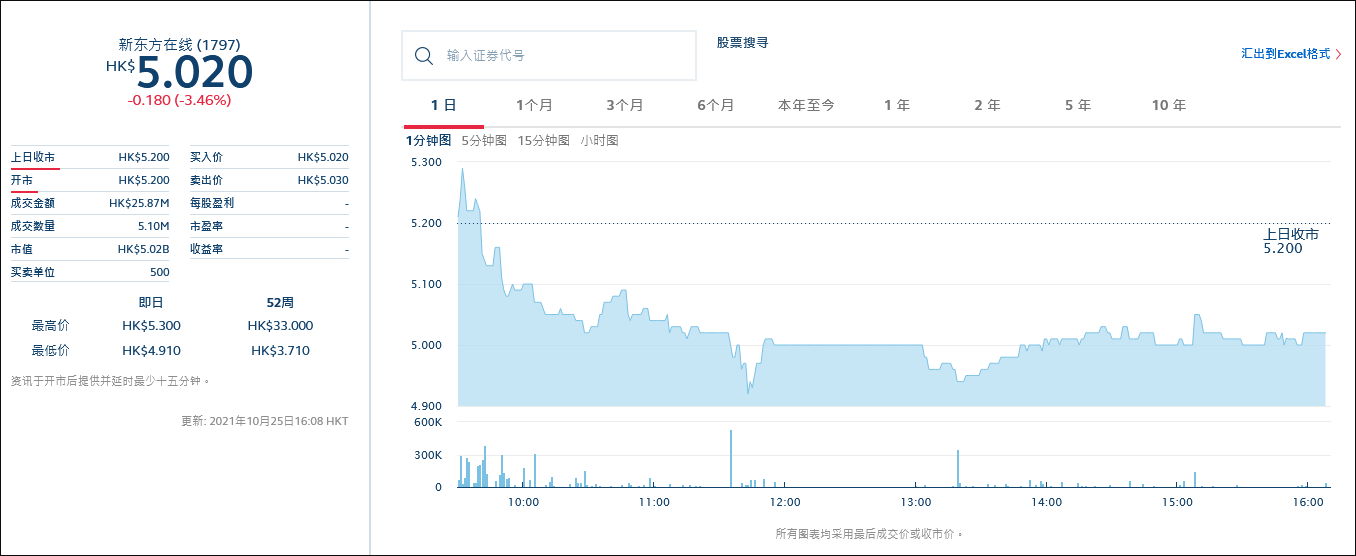The image size is (1356, 556).
Task: Click the red arrow beside Excel export
Action: [1338, 54]
